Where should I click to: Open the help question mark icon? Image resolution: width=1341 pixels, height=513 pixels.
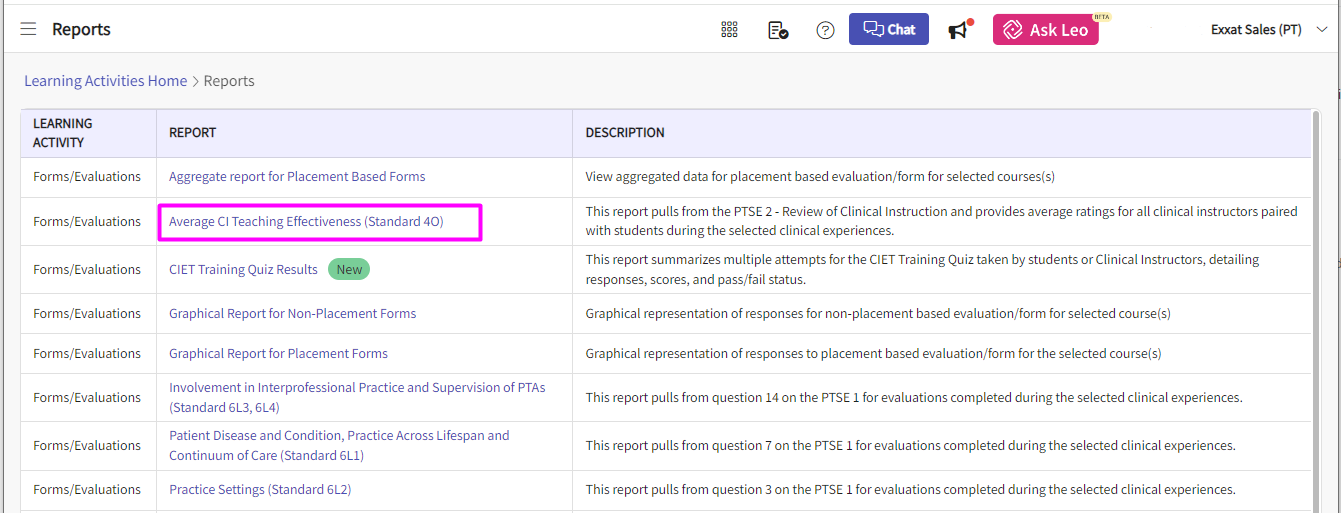[x=825, y=30]
